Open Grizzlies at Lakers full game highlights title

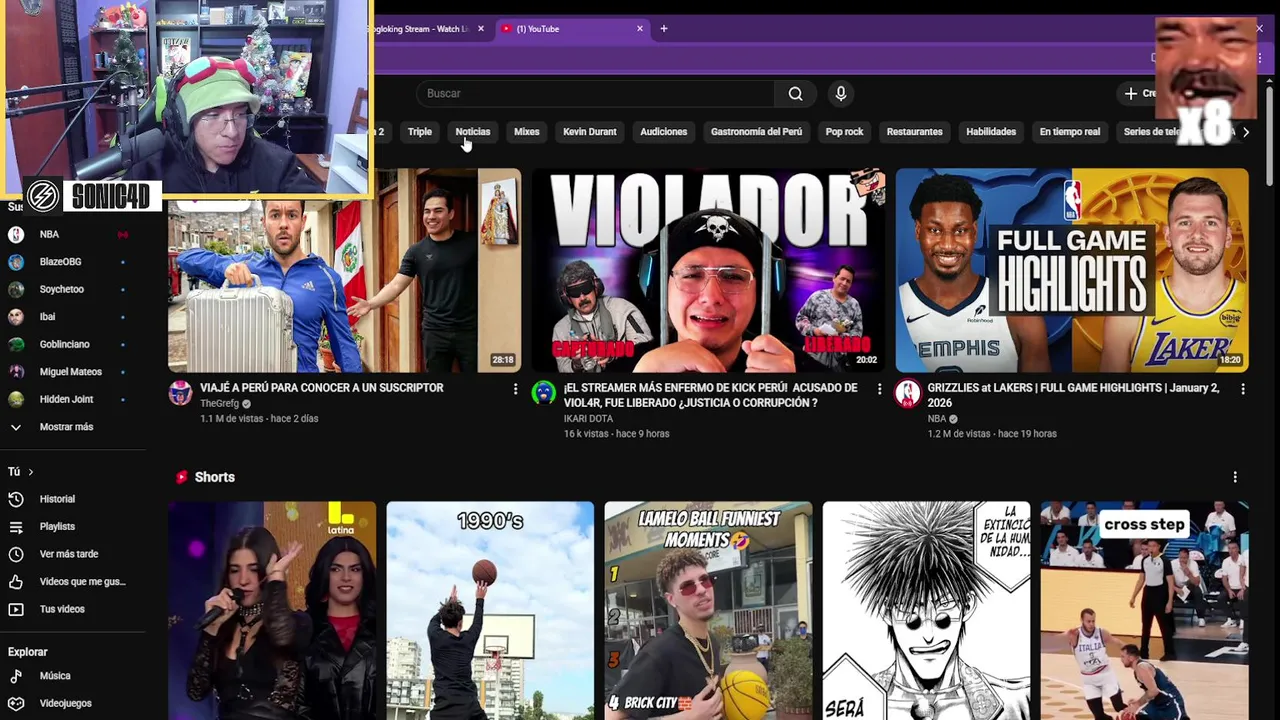point(1074,395)
